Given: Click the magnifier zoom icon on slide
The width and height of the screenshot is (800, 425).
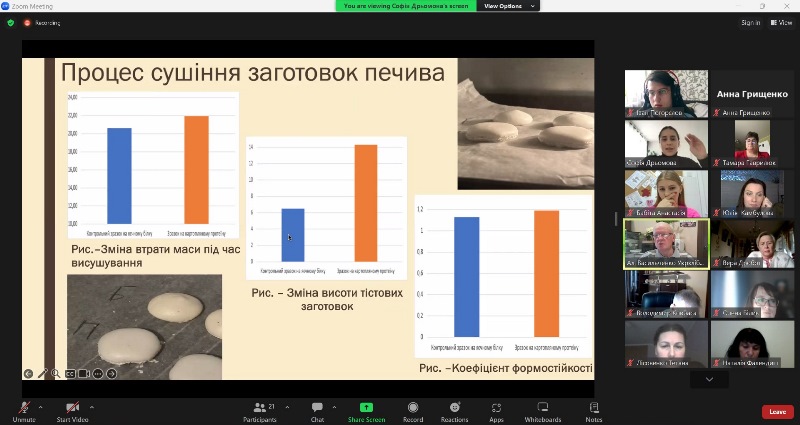Looking at the screenshot, I should pyautogui.click(x=56, y=374).
